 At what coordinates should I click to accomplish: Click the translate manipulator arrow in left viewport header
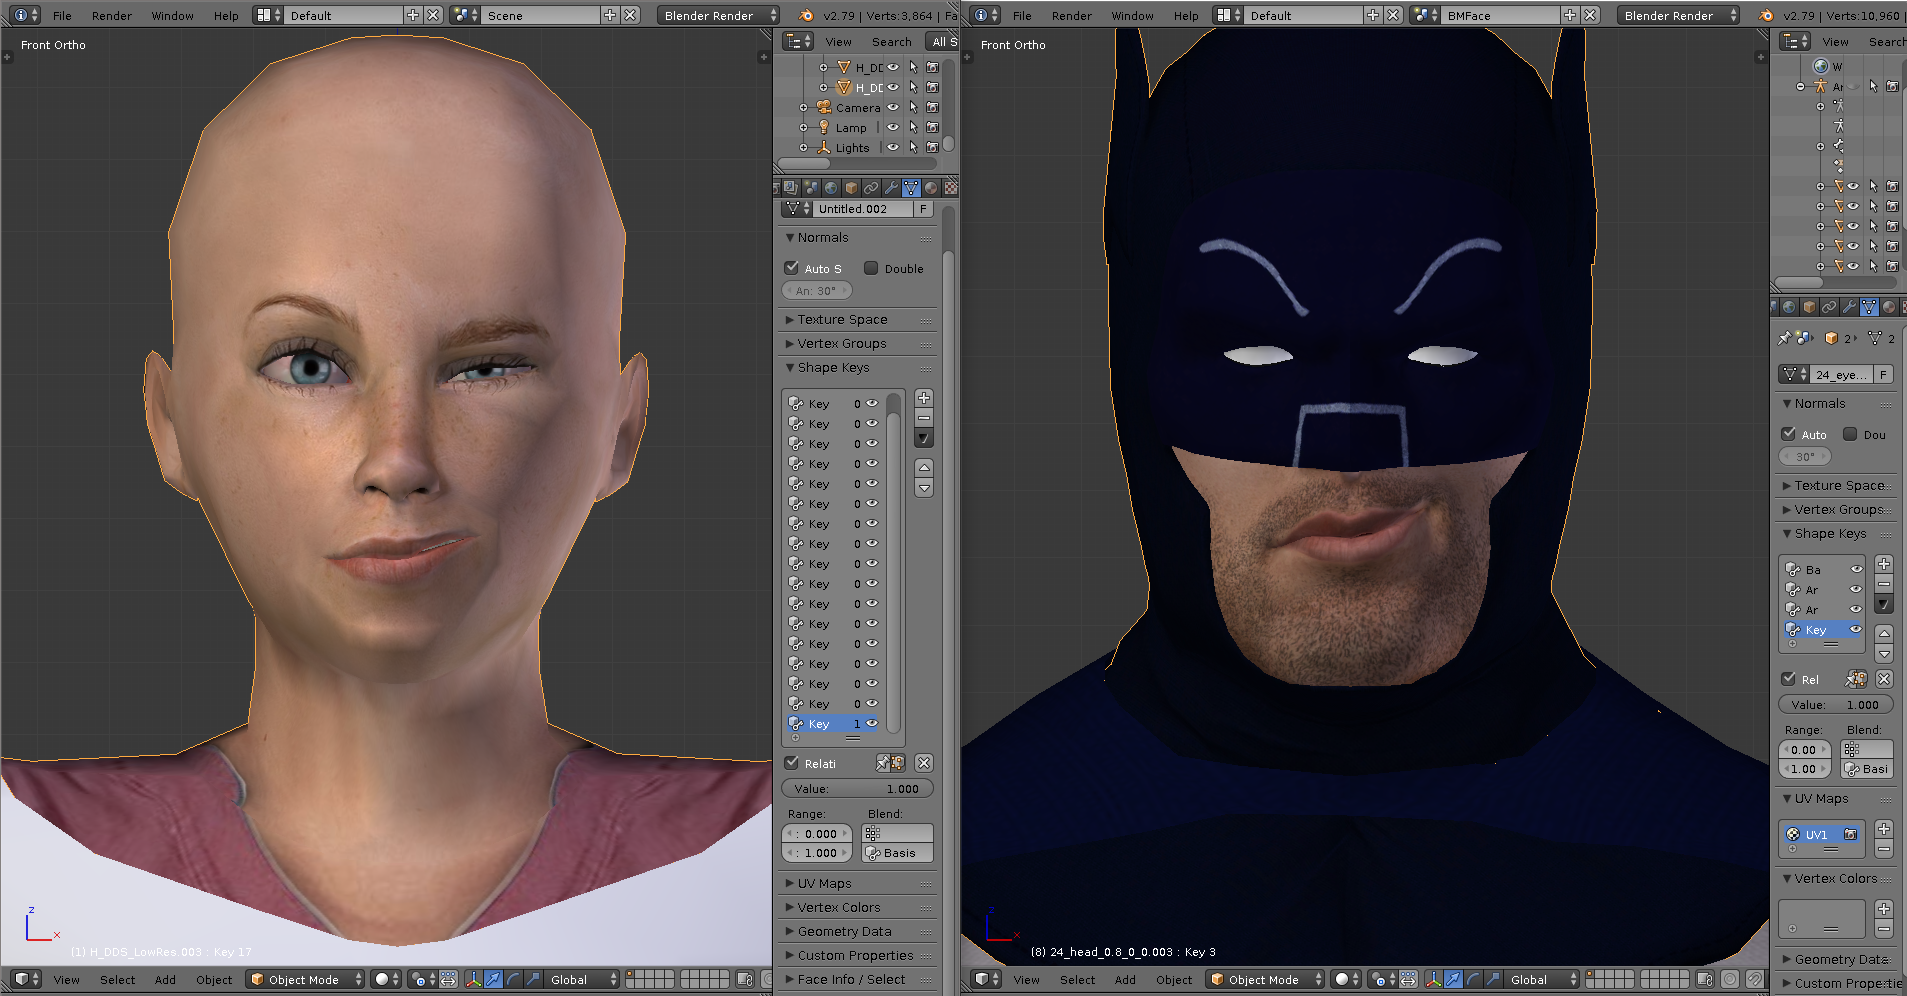[x=493, y=979]
